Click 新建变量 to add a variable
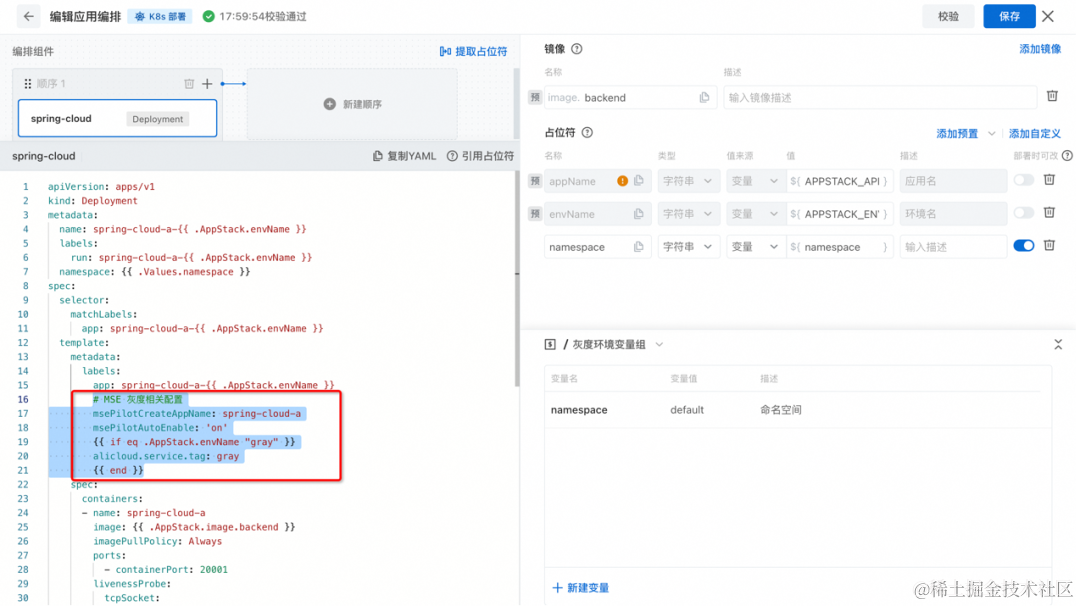 coord(583,589)
